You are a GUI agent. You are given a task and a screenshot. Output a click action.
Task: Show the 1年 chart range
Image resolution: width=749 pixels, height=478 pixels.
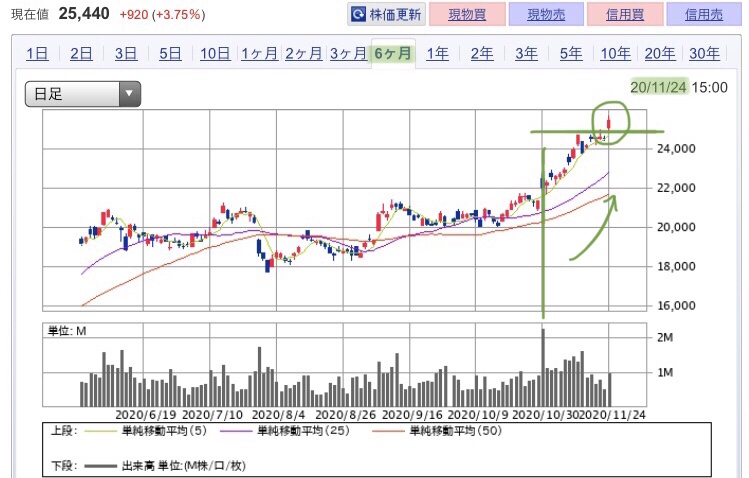pyautogui.click(x=438, y=53)
